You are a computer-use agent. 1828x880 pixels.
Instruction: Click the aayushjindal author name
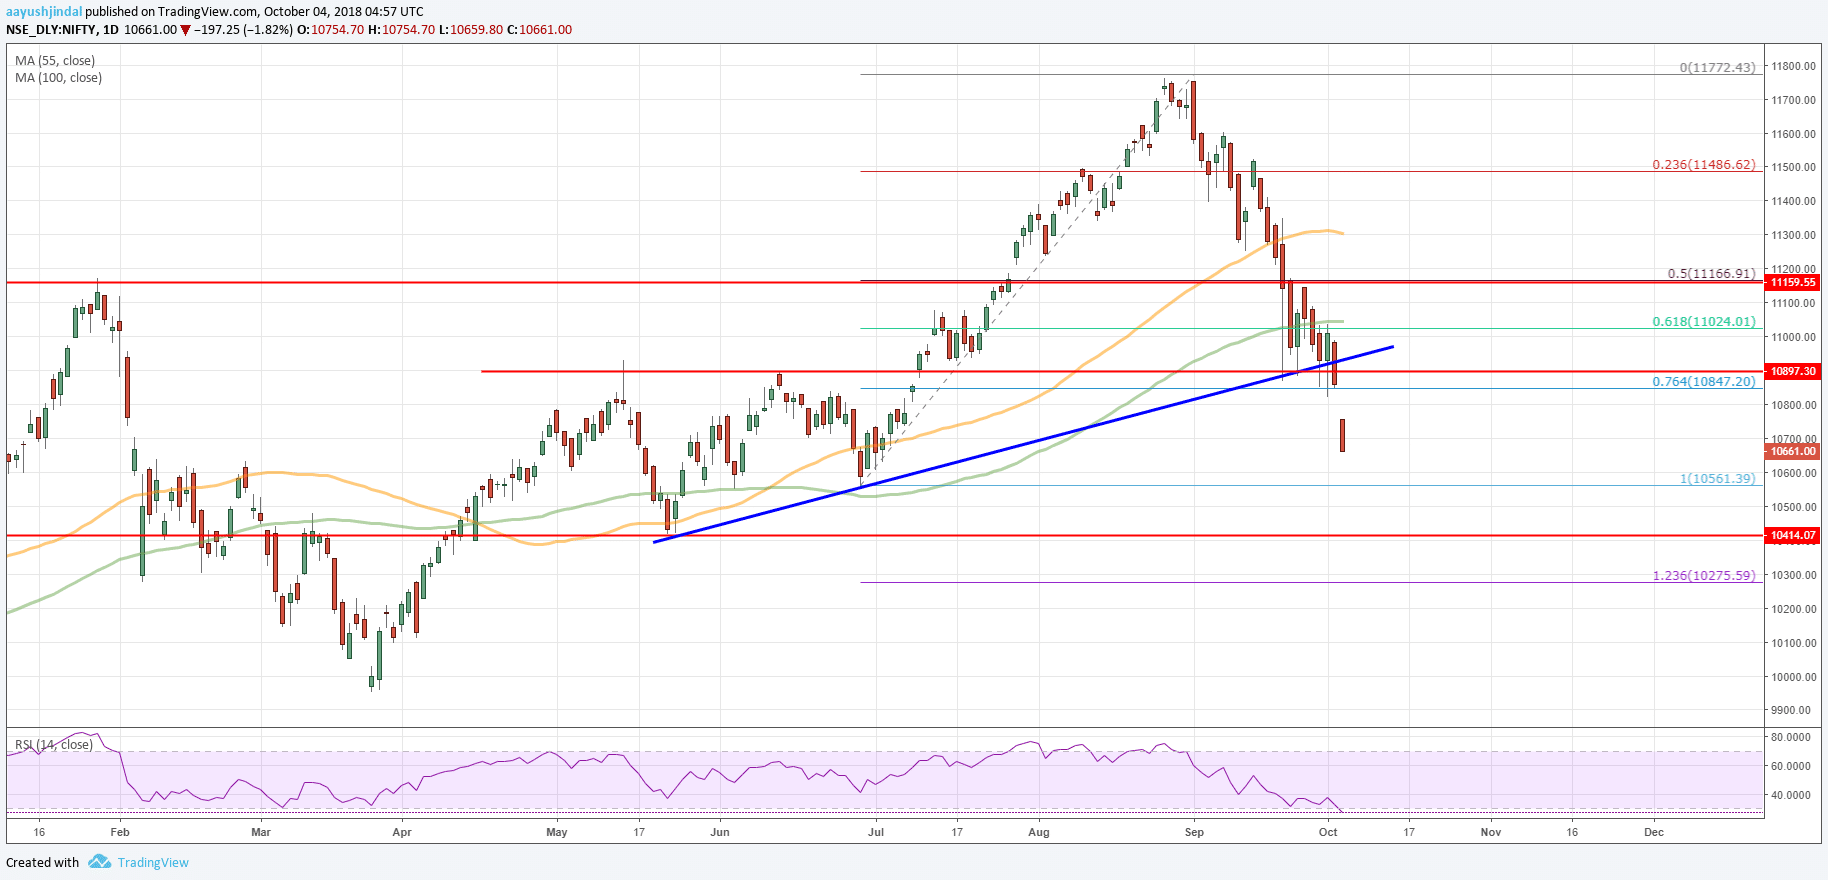pos(44,12)
